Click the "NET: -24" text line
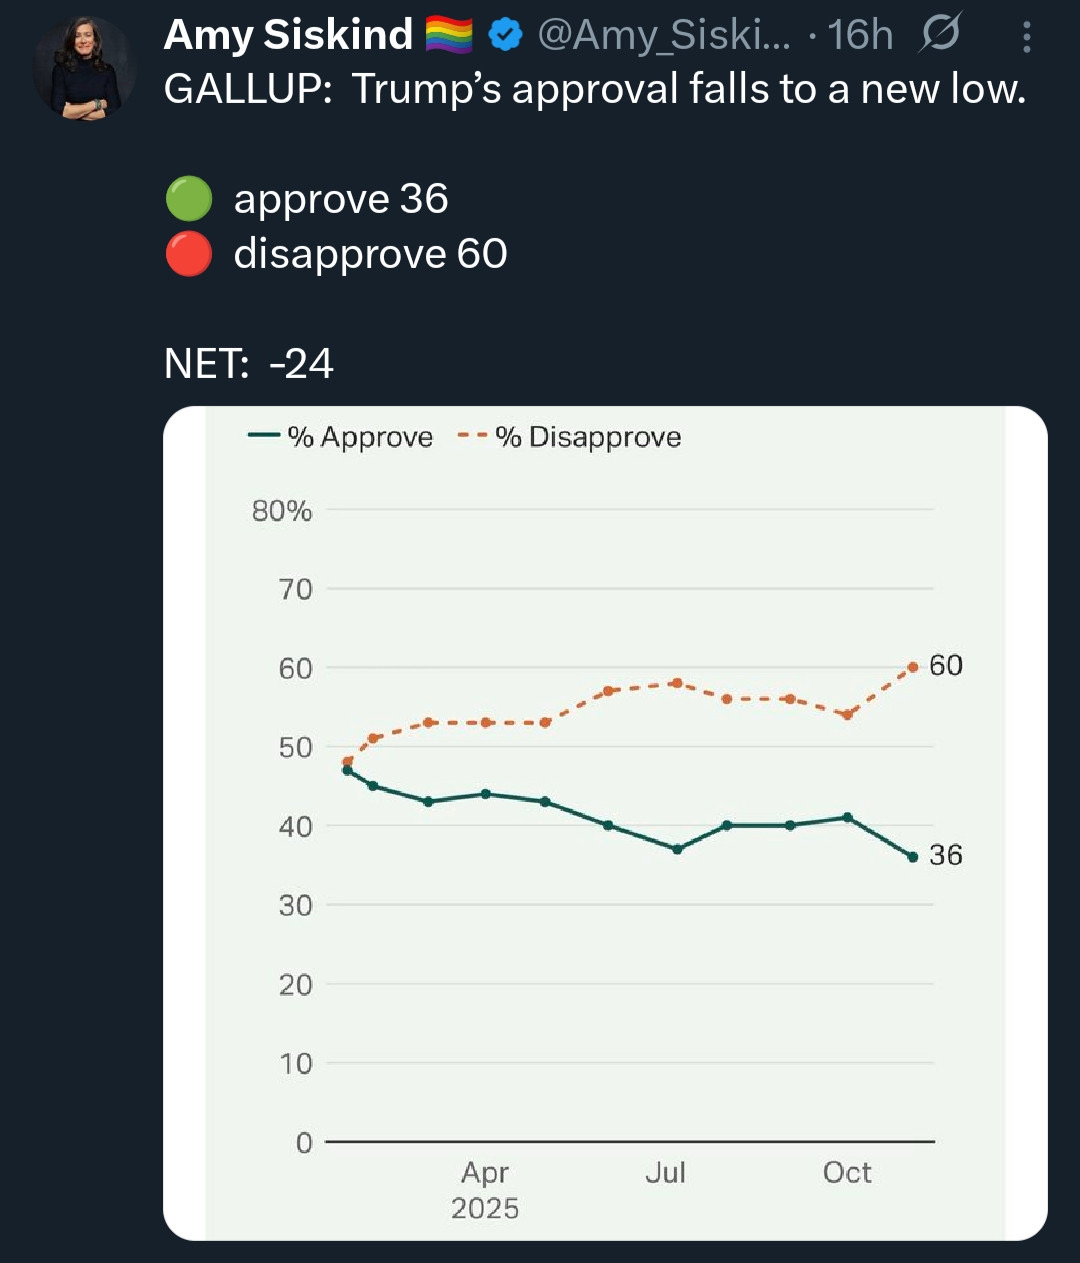Viewport: 1080px width, 1263px height. 249,364
